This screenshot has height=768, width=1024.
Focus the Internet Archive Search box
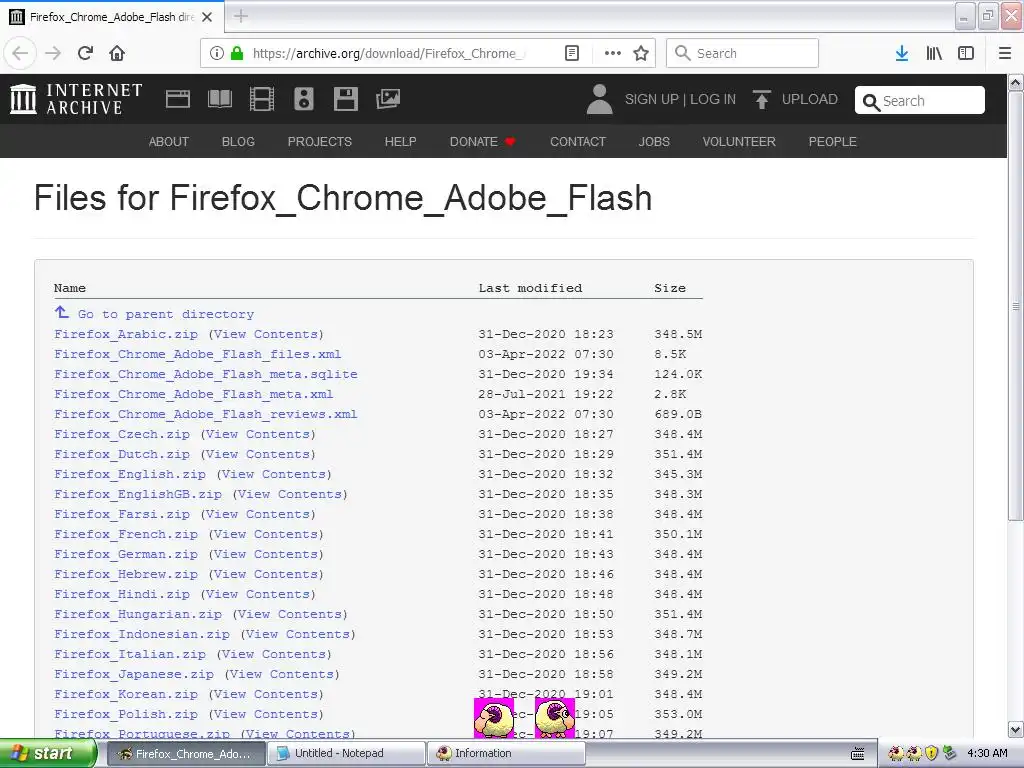920,101
